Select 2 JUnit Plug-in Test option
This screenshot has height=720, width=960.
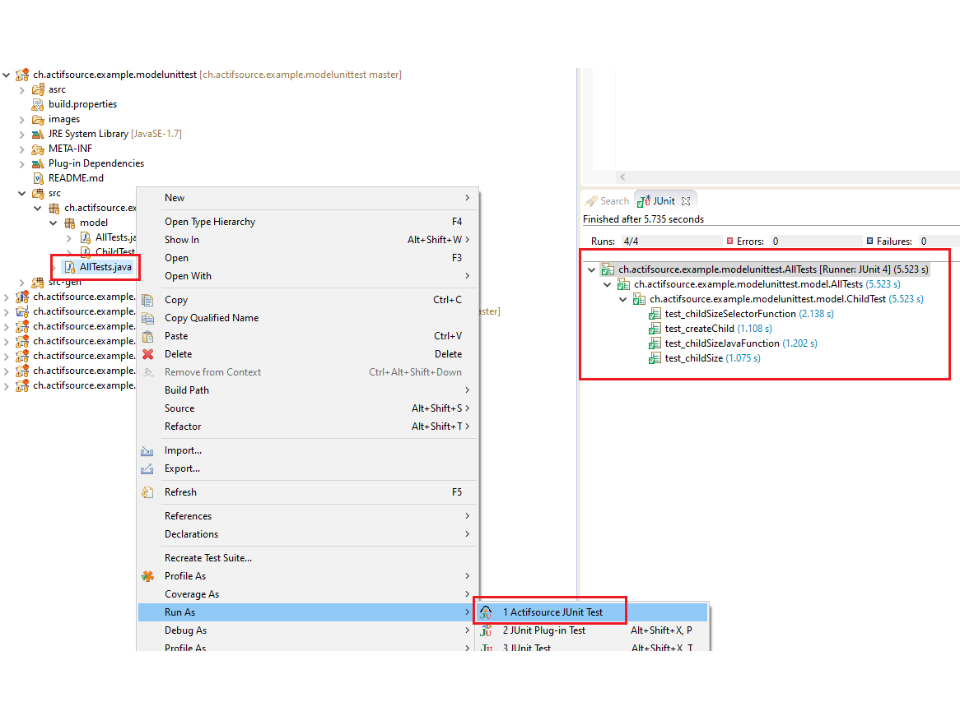544,631
